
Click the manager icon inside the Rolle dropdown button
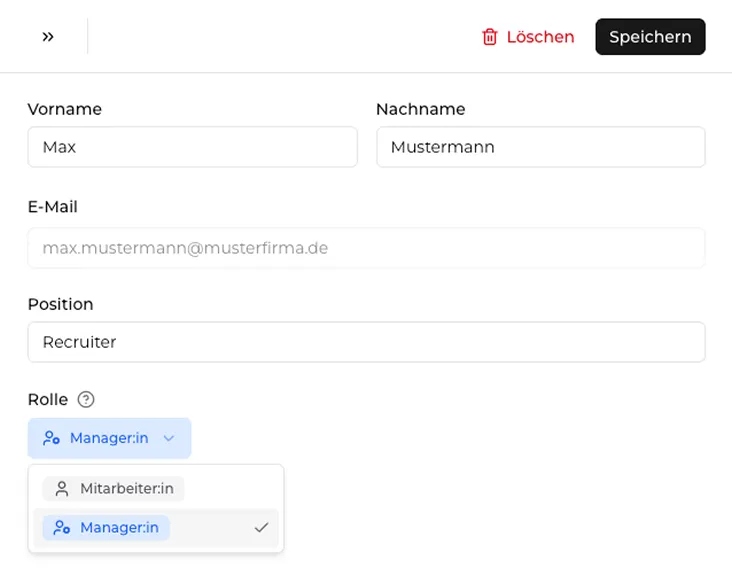coord(51,438)
